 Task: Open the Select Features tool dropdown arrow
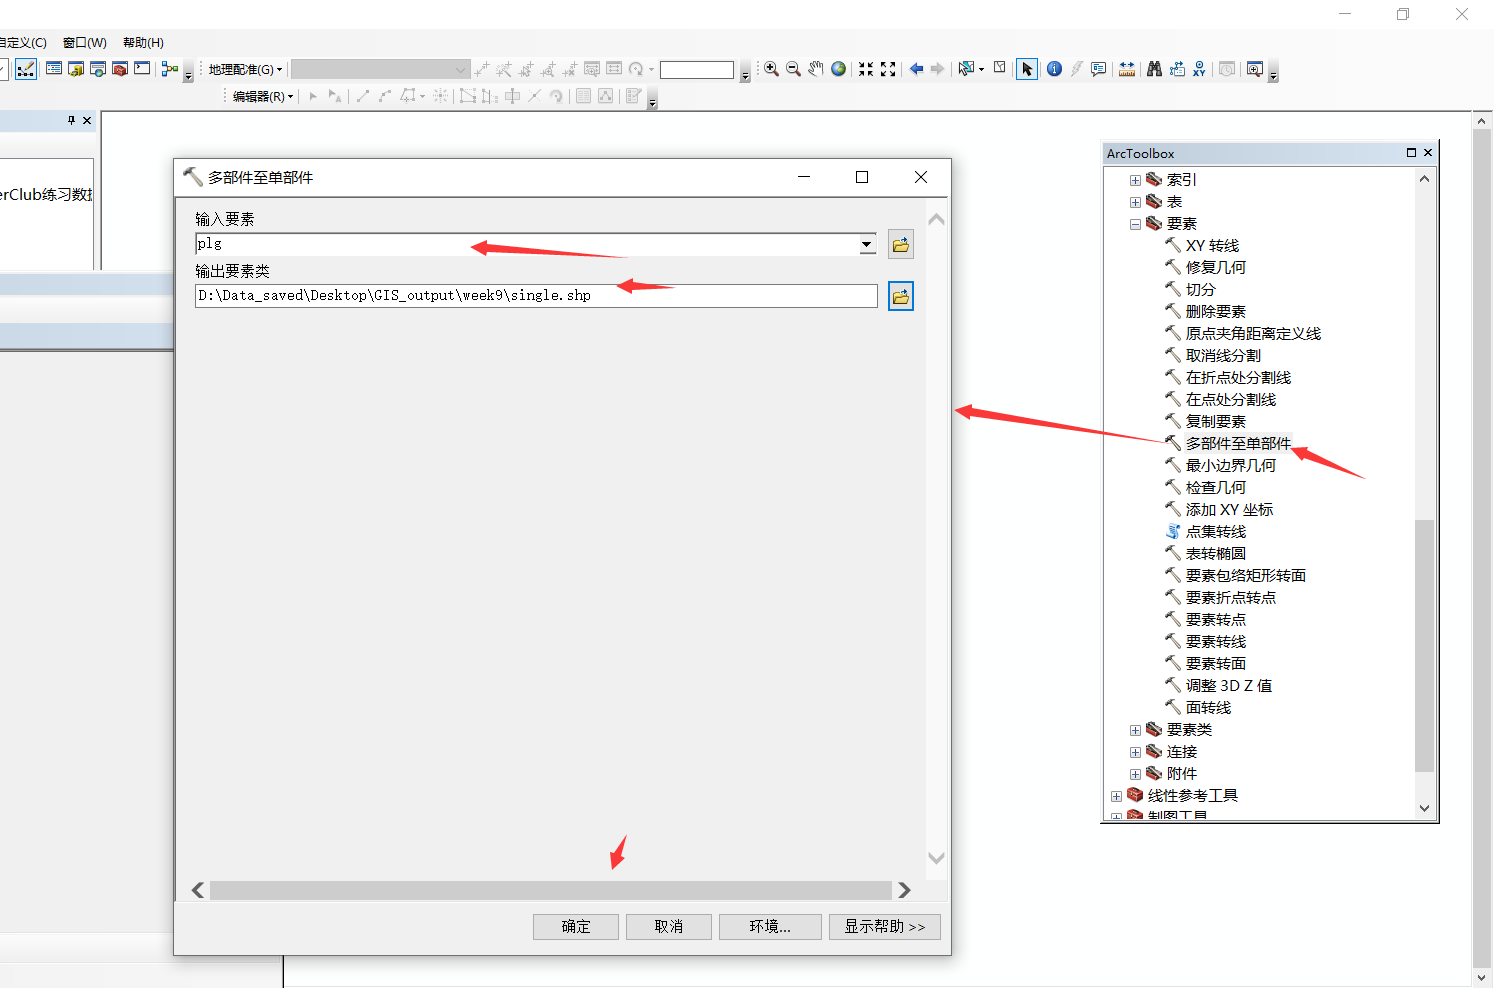[x=981, y=69]
